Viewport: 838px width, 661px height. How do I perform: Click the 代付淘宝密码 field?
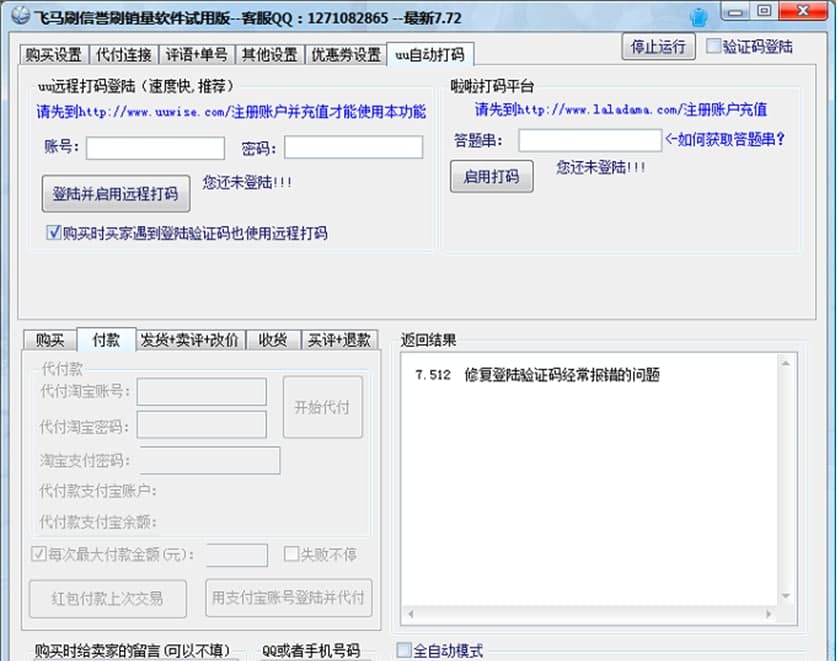[201, 425]
